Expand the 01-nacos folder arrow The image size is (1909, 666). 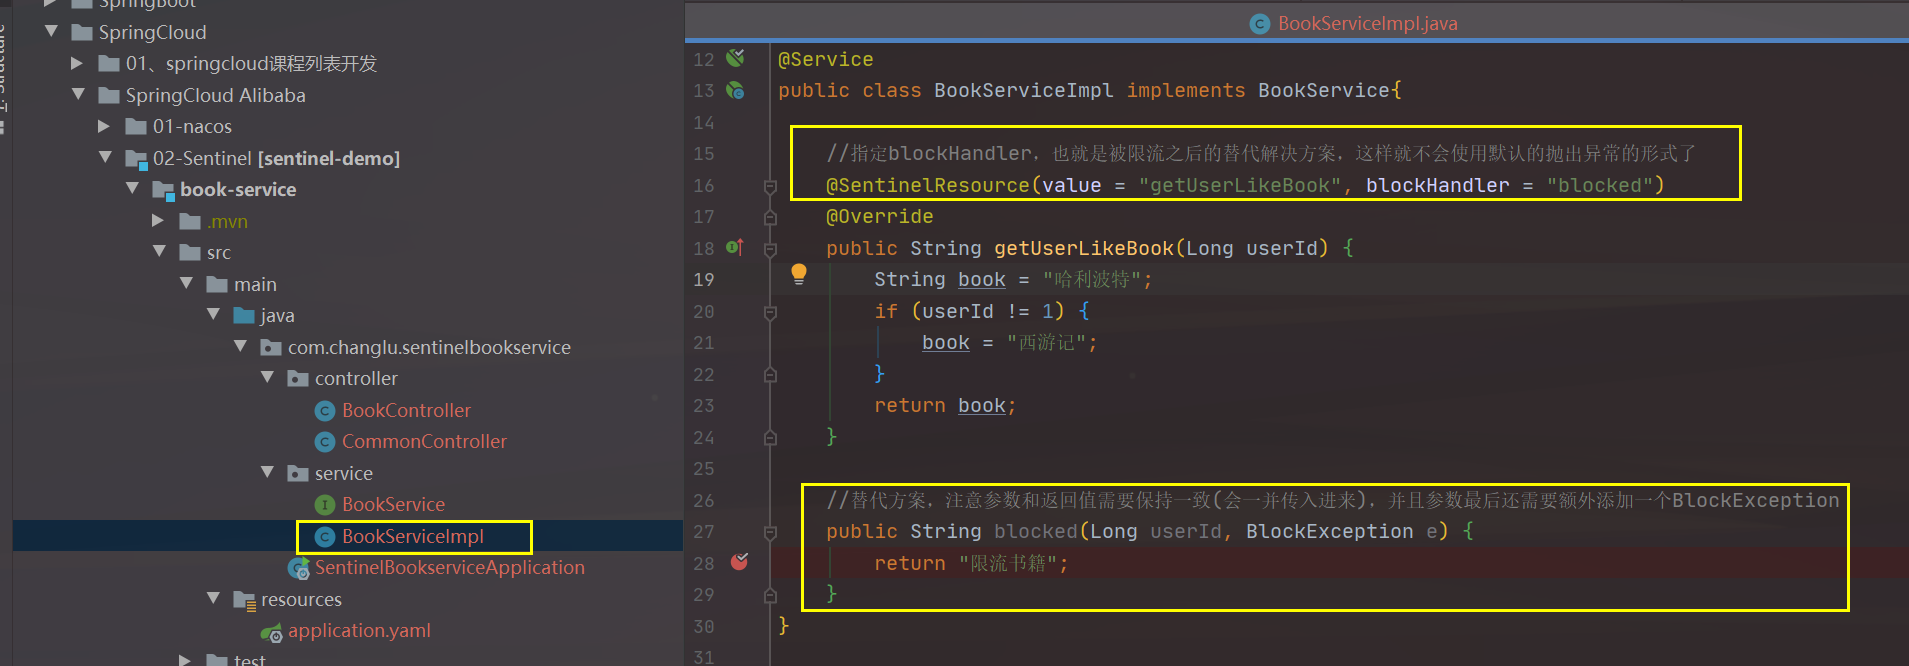point(105,126)
